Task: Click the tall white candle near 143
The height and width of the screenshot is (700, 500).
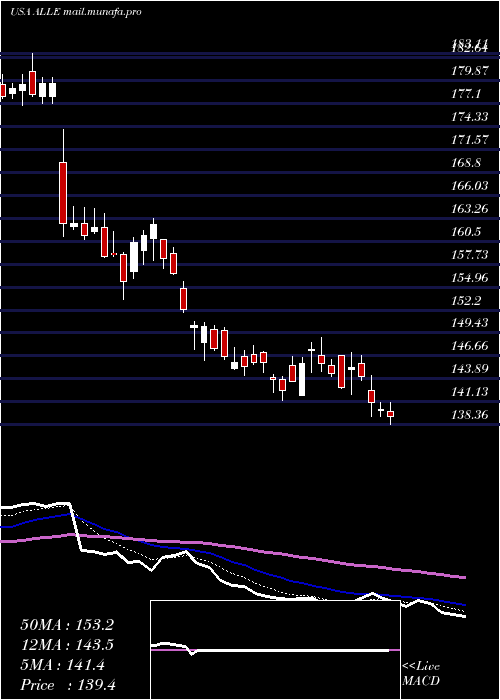Action: click(x=302, y=379)
